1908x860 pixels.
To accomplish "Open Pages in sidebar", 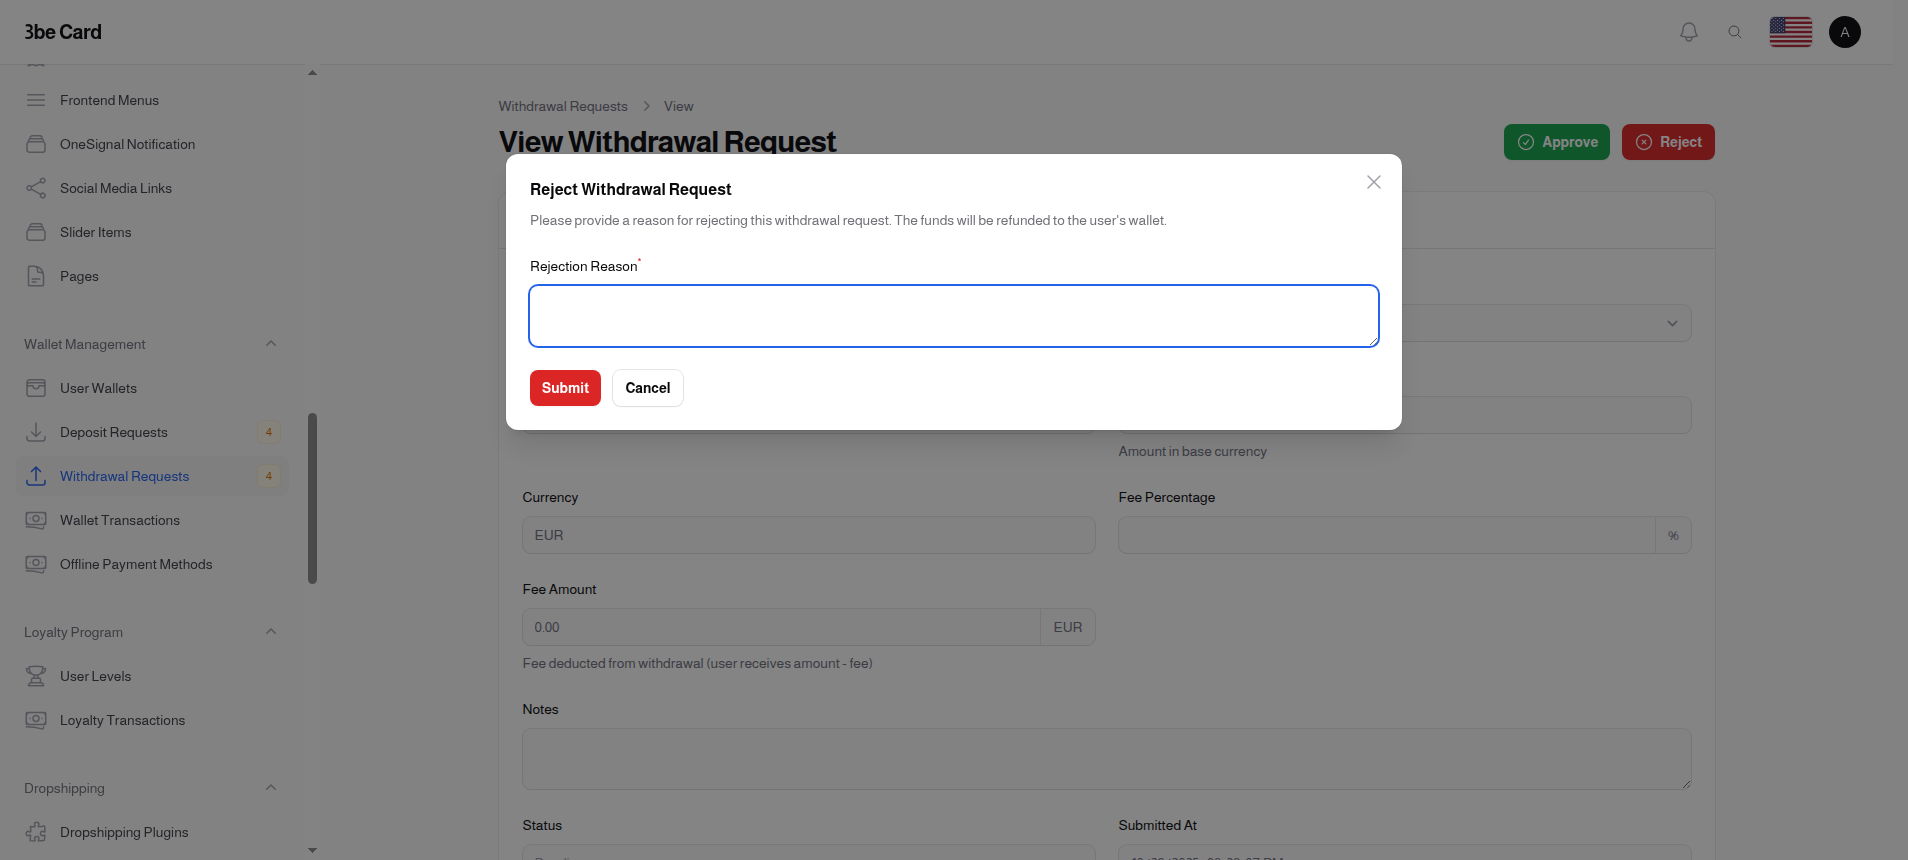I will (x=152, y=276).
